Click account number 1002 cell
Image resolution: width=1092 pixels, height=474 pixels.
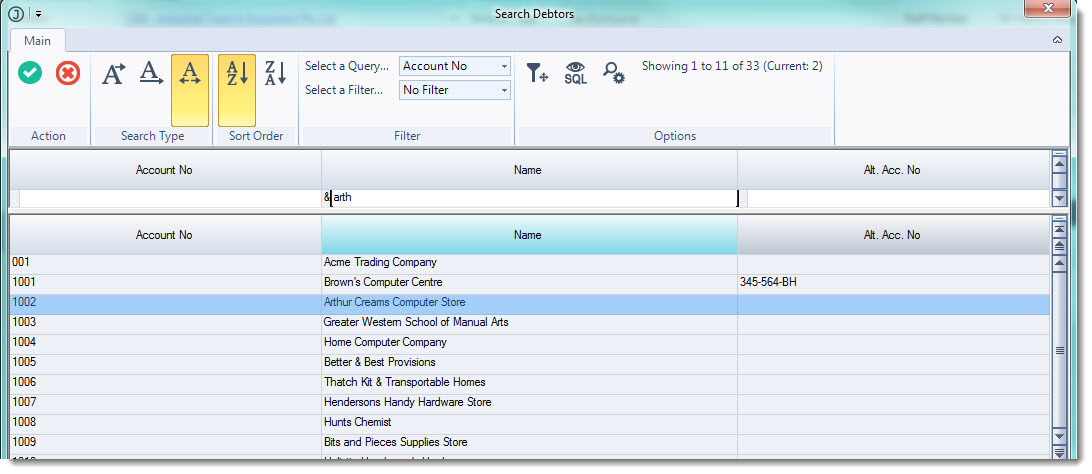[x=165, y=303]
